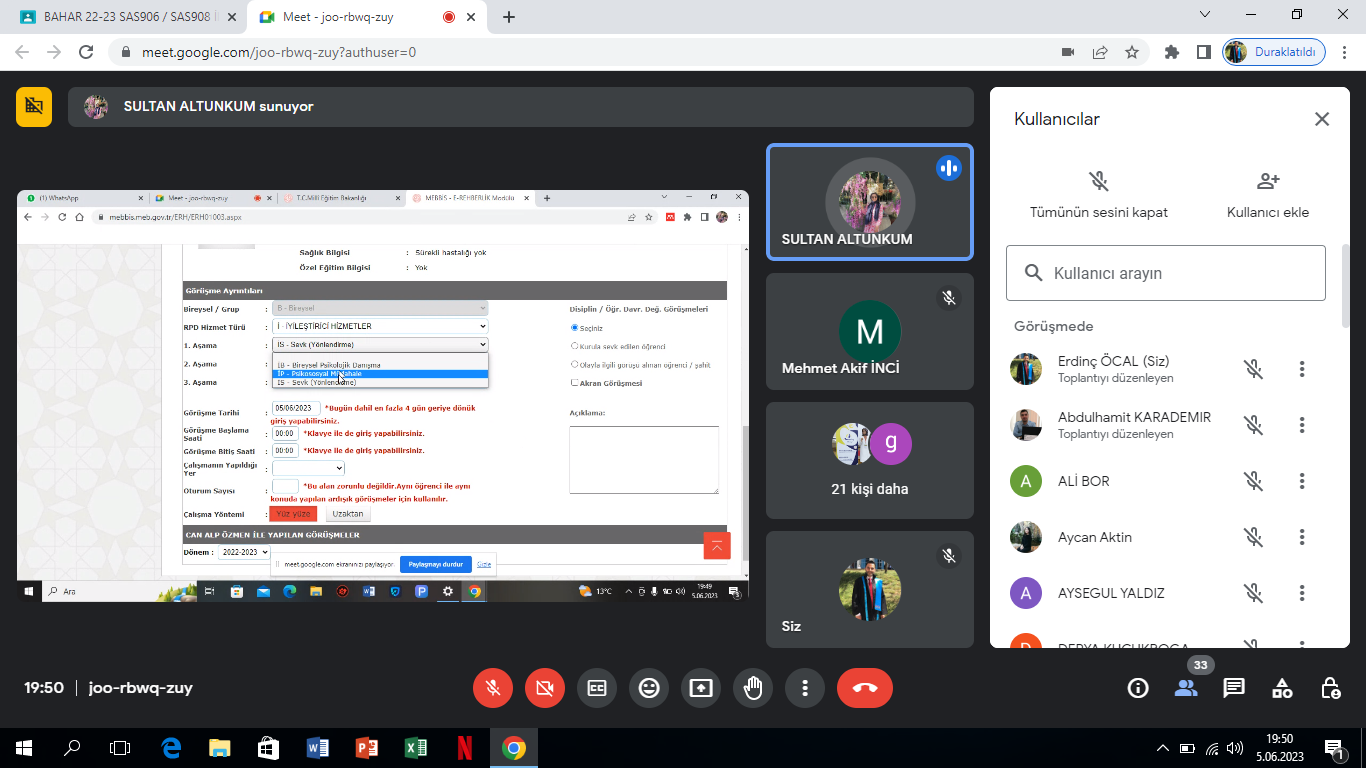Click the present screen icon
The image size is (1366, 768).
(x=701, y=688)
